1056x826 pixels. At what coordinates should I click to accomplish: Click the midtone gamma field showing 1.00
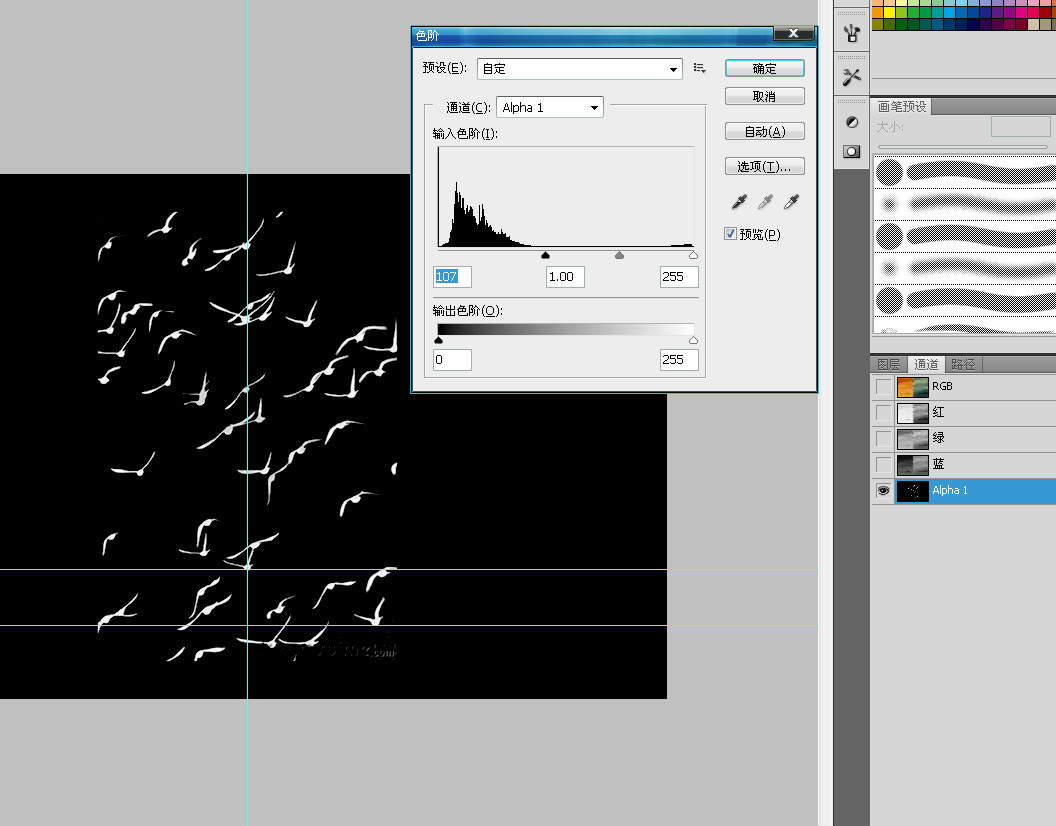[x=565, y=277]
